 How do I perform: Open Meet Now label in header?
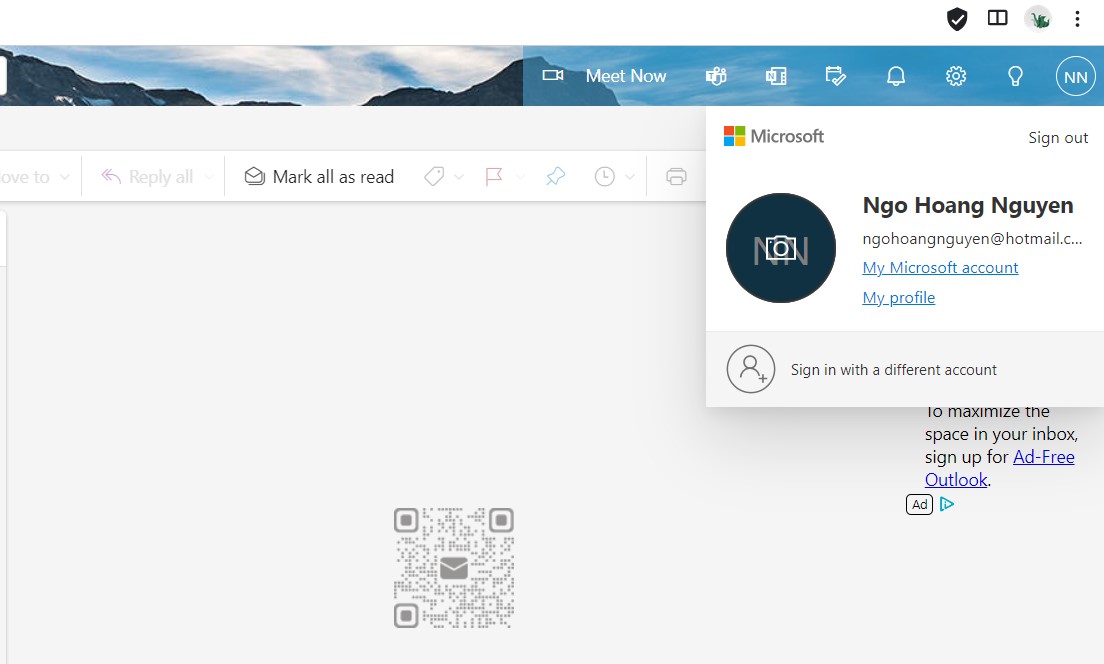pyautogui.click(x=625, y=76)
